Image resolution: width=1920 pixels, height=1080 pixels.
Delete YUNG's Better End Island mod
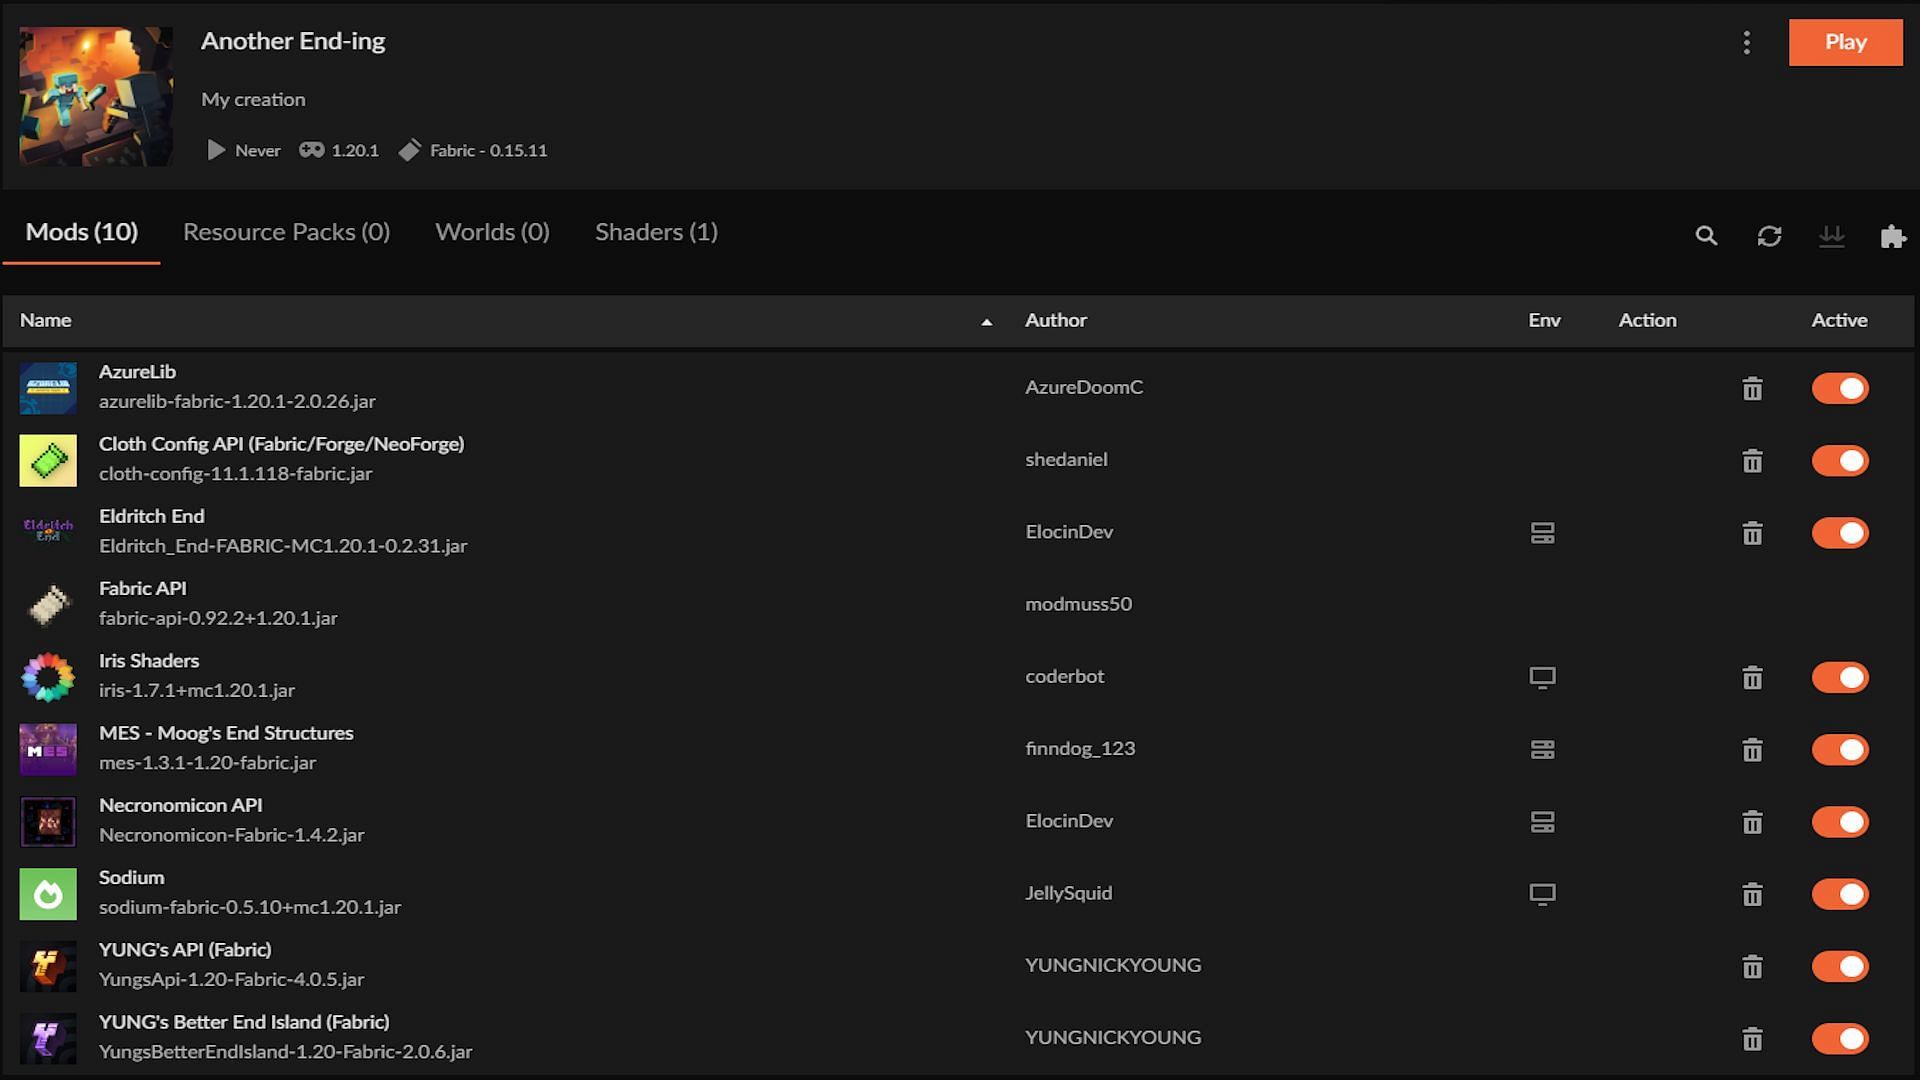click(1752, 1038)
